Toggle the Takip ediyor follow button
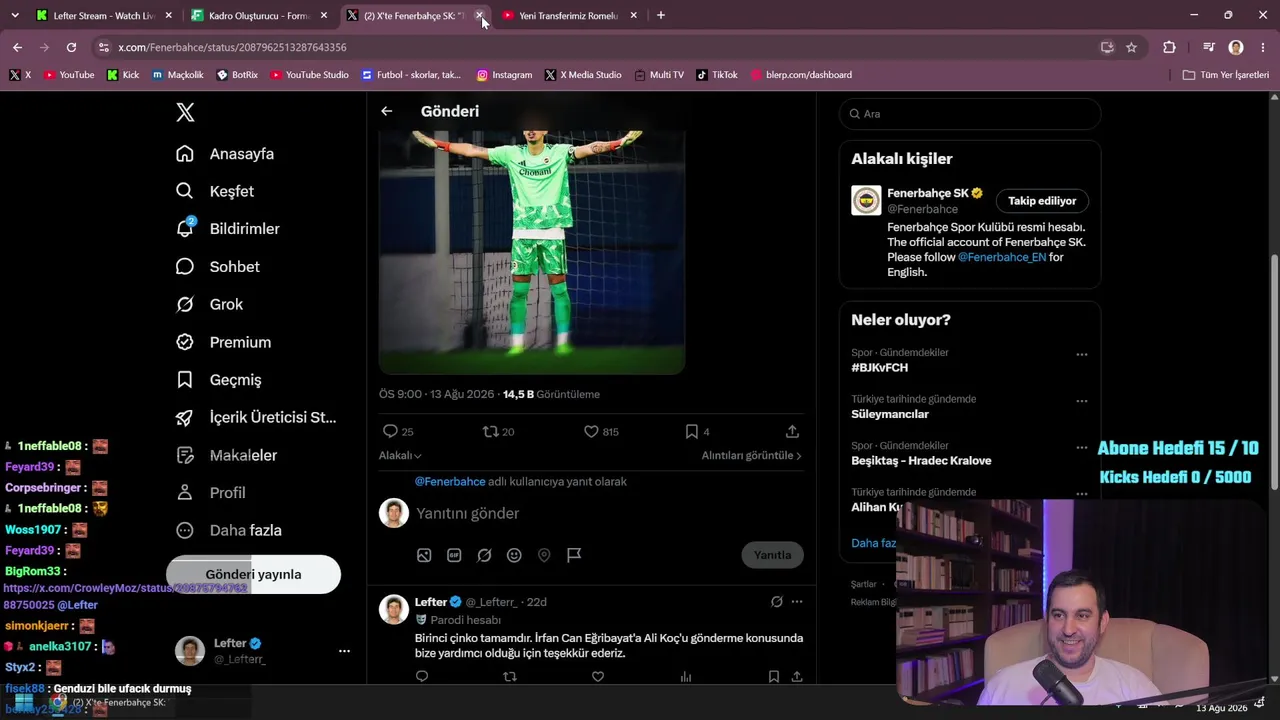The image size is (1280, 720). tap(1042, 201)
